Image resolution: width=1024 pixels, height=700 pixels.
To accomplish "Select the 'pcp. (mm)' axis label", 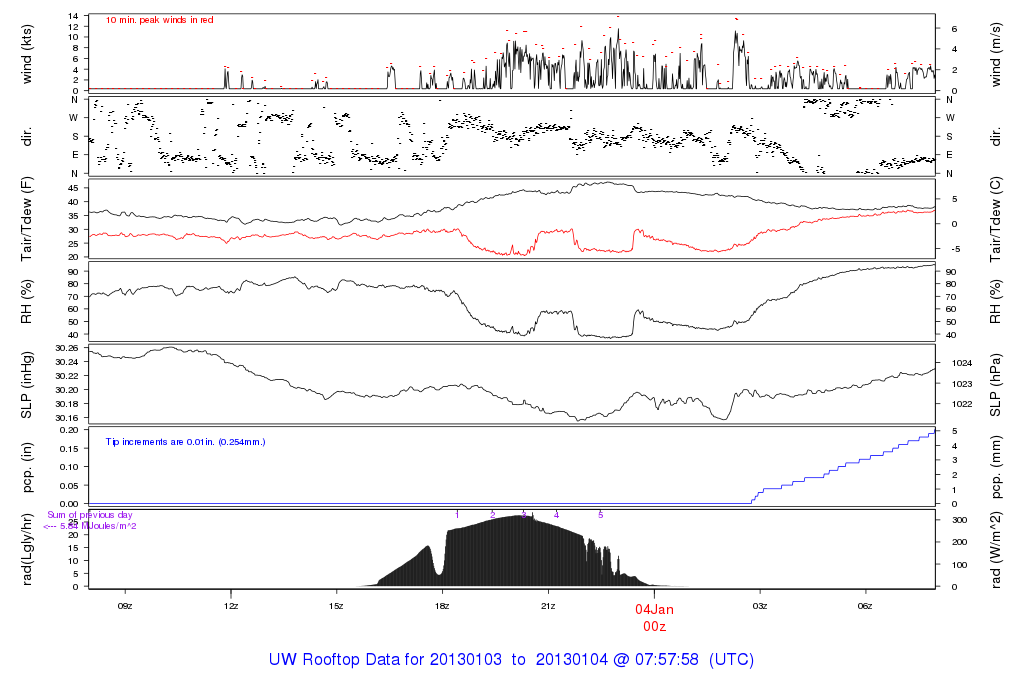I will click(995, 468).
